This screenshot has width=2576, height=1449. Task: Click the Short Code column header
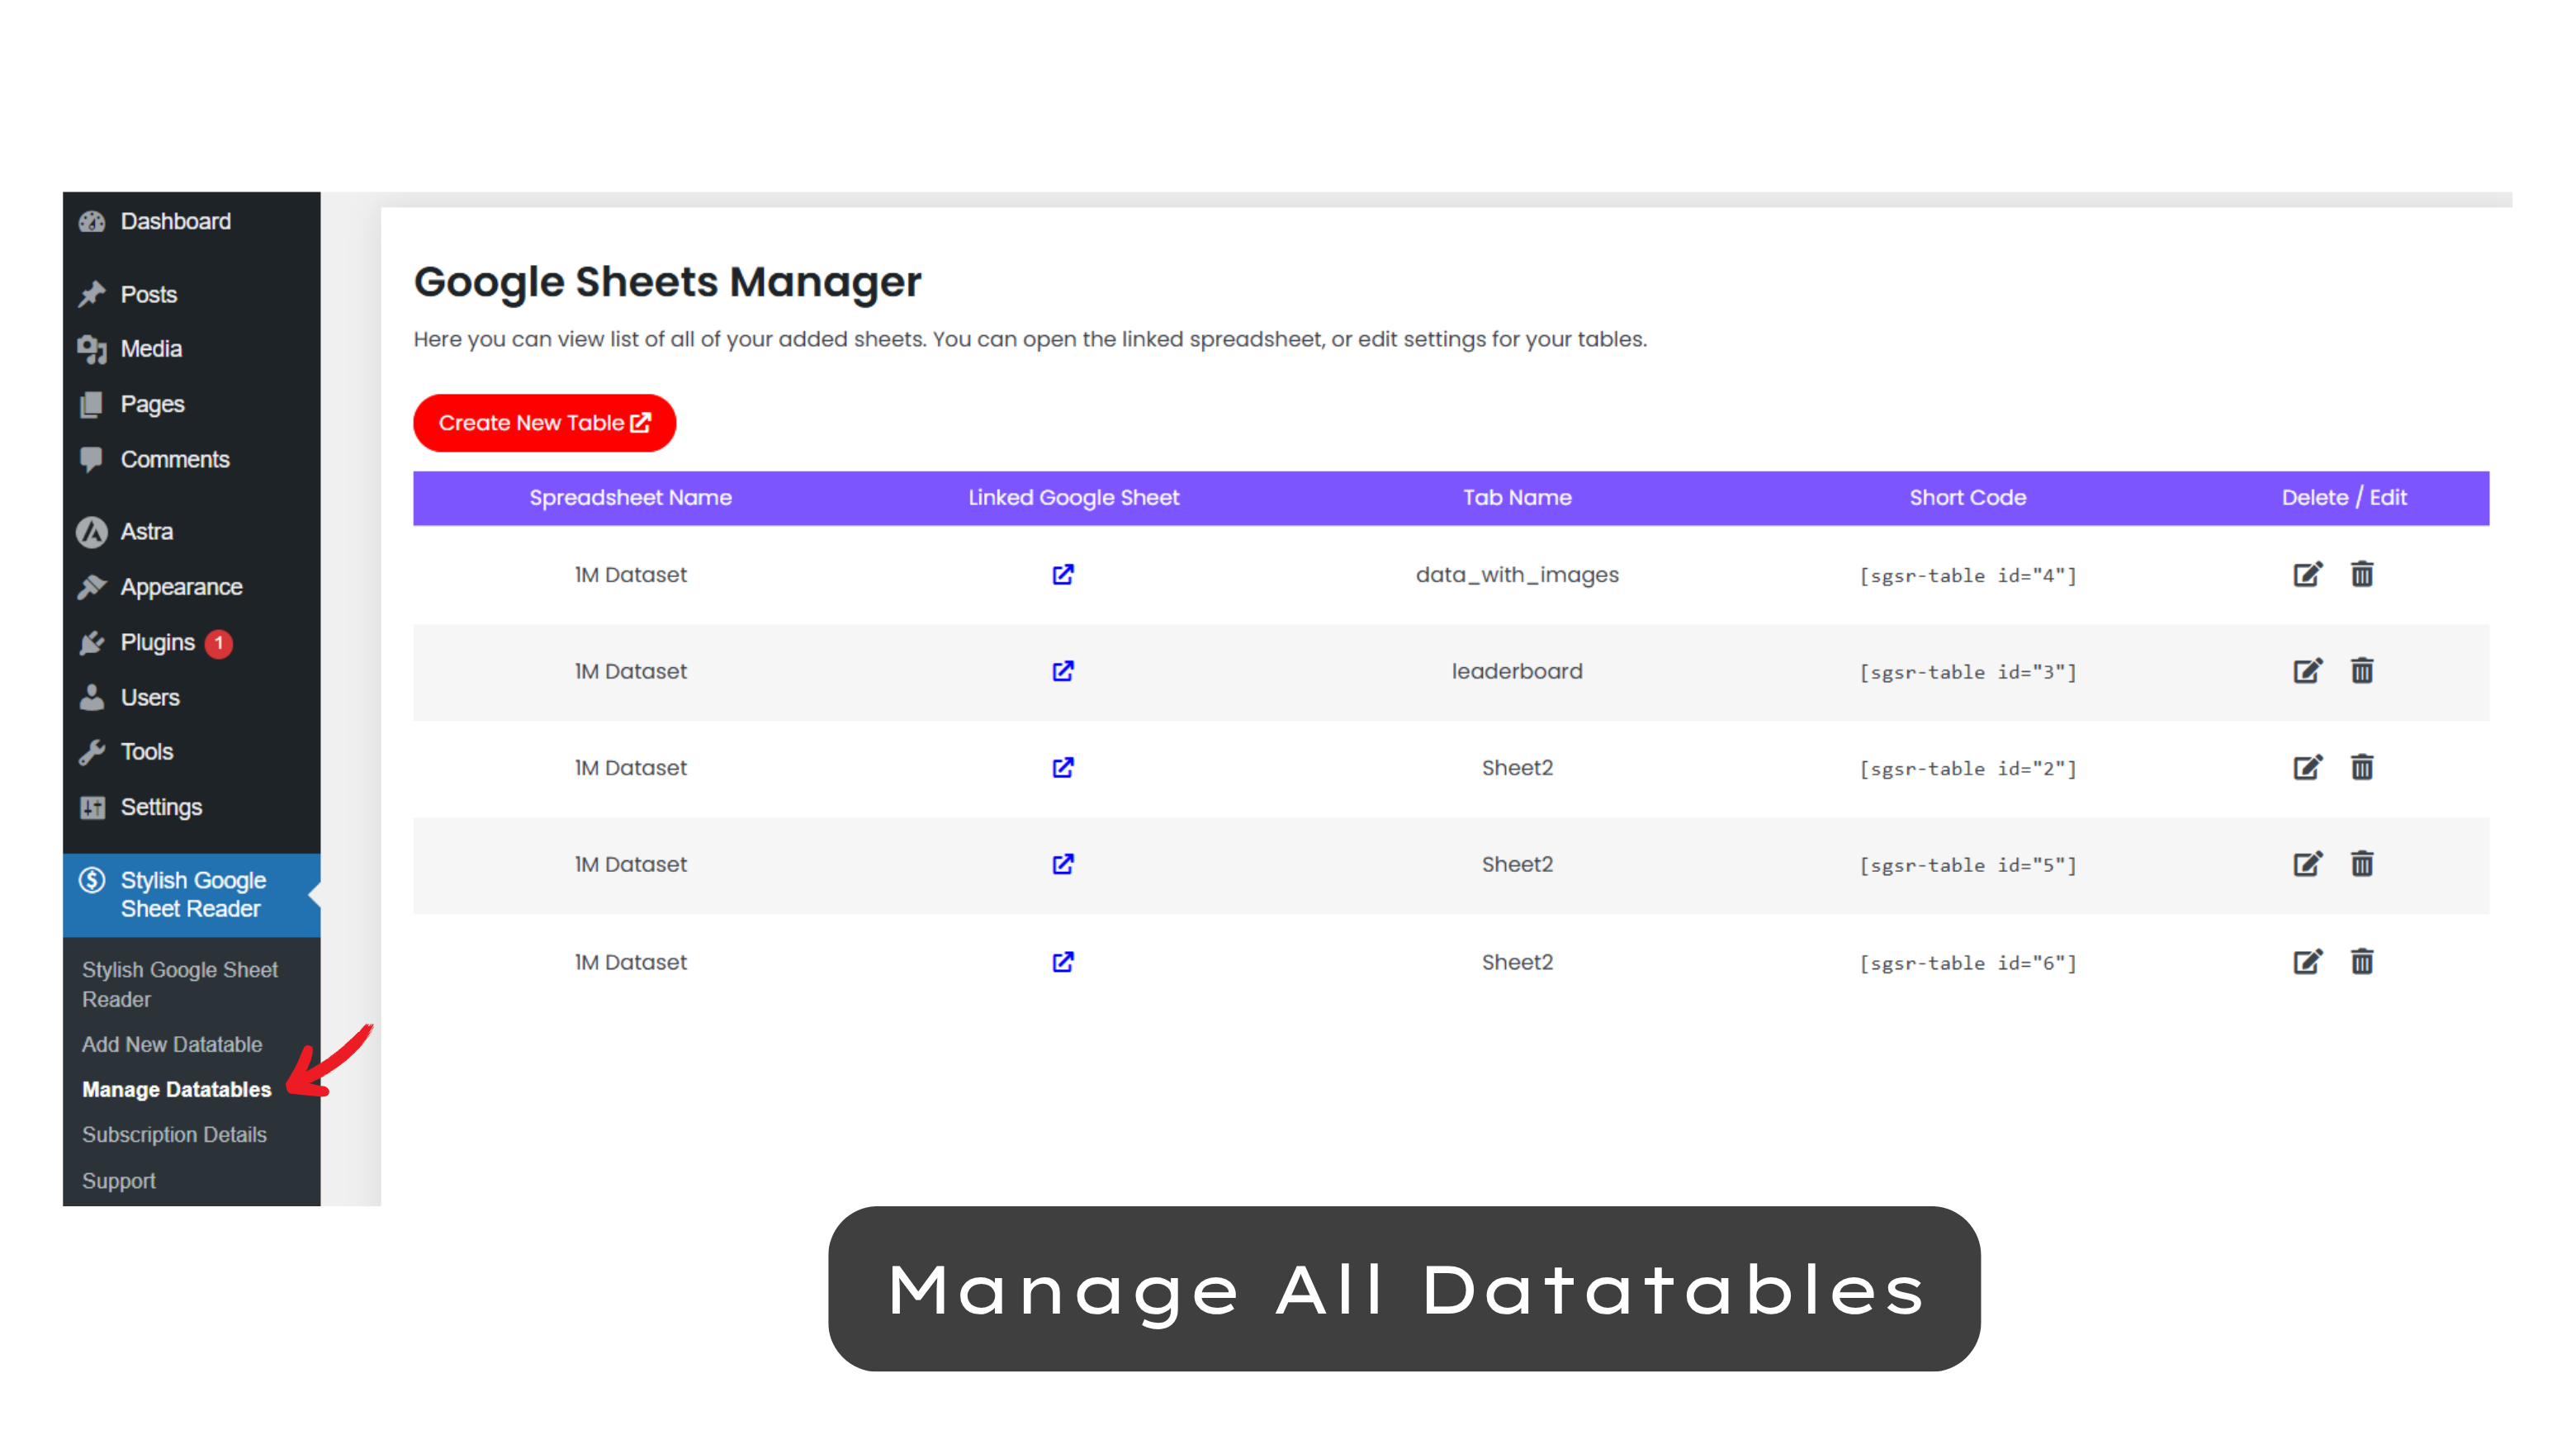1967,497
